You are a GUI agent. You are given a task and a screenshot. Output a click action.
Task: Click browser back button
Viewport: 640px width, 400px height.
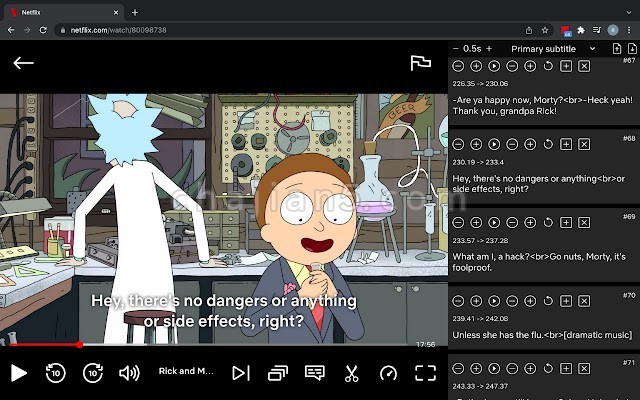click(11, 30)
